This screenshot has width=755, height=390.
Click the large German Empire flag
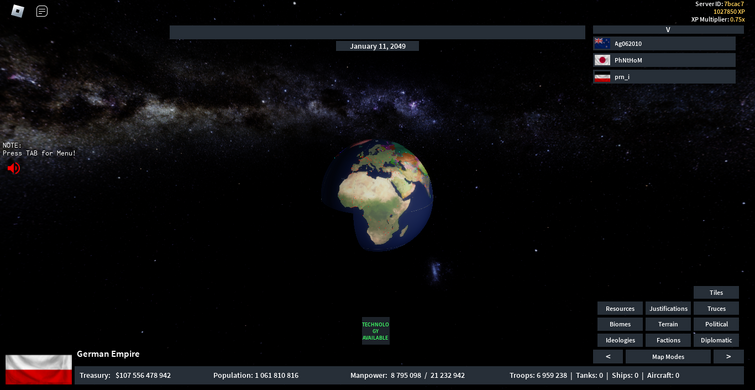click(x=39, y=370)
